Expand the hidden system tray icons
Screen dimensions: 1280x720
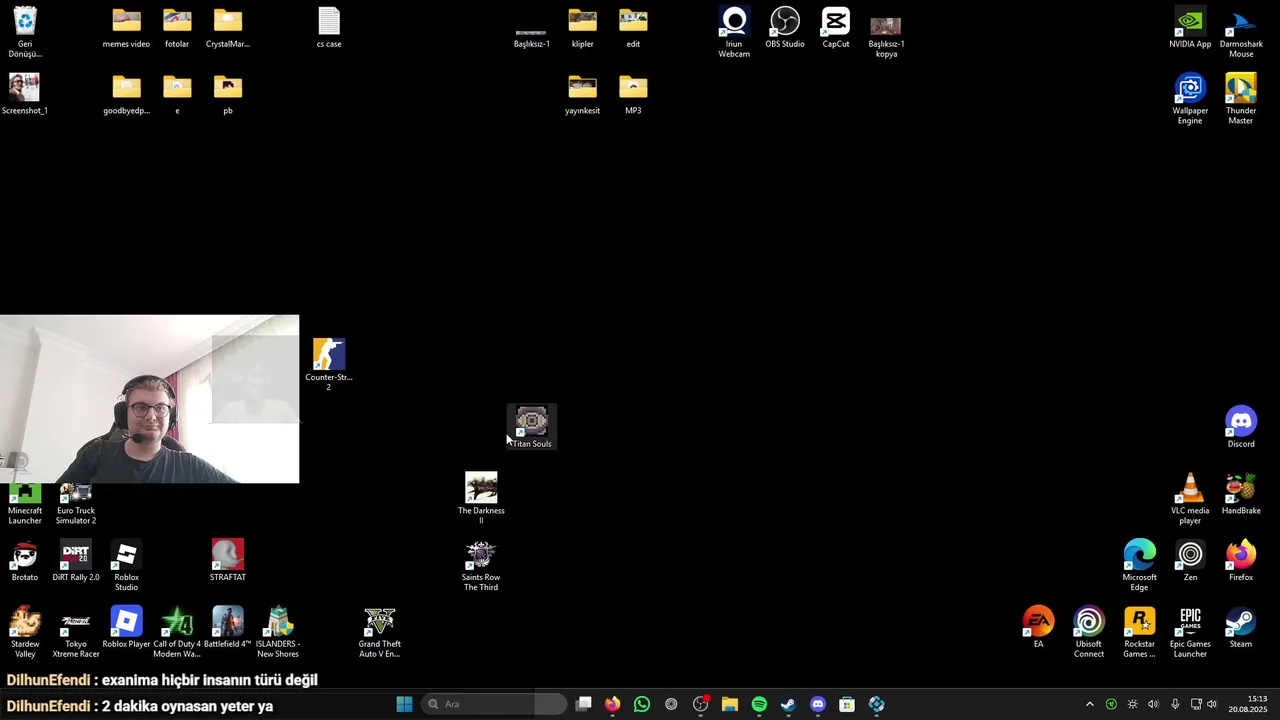[x=1090, y=704]
